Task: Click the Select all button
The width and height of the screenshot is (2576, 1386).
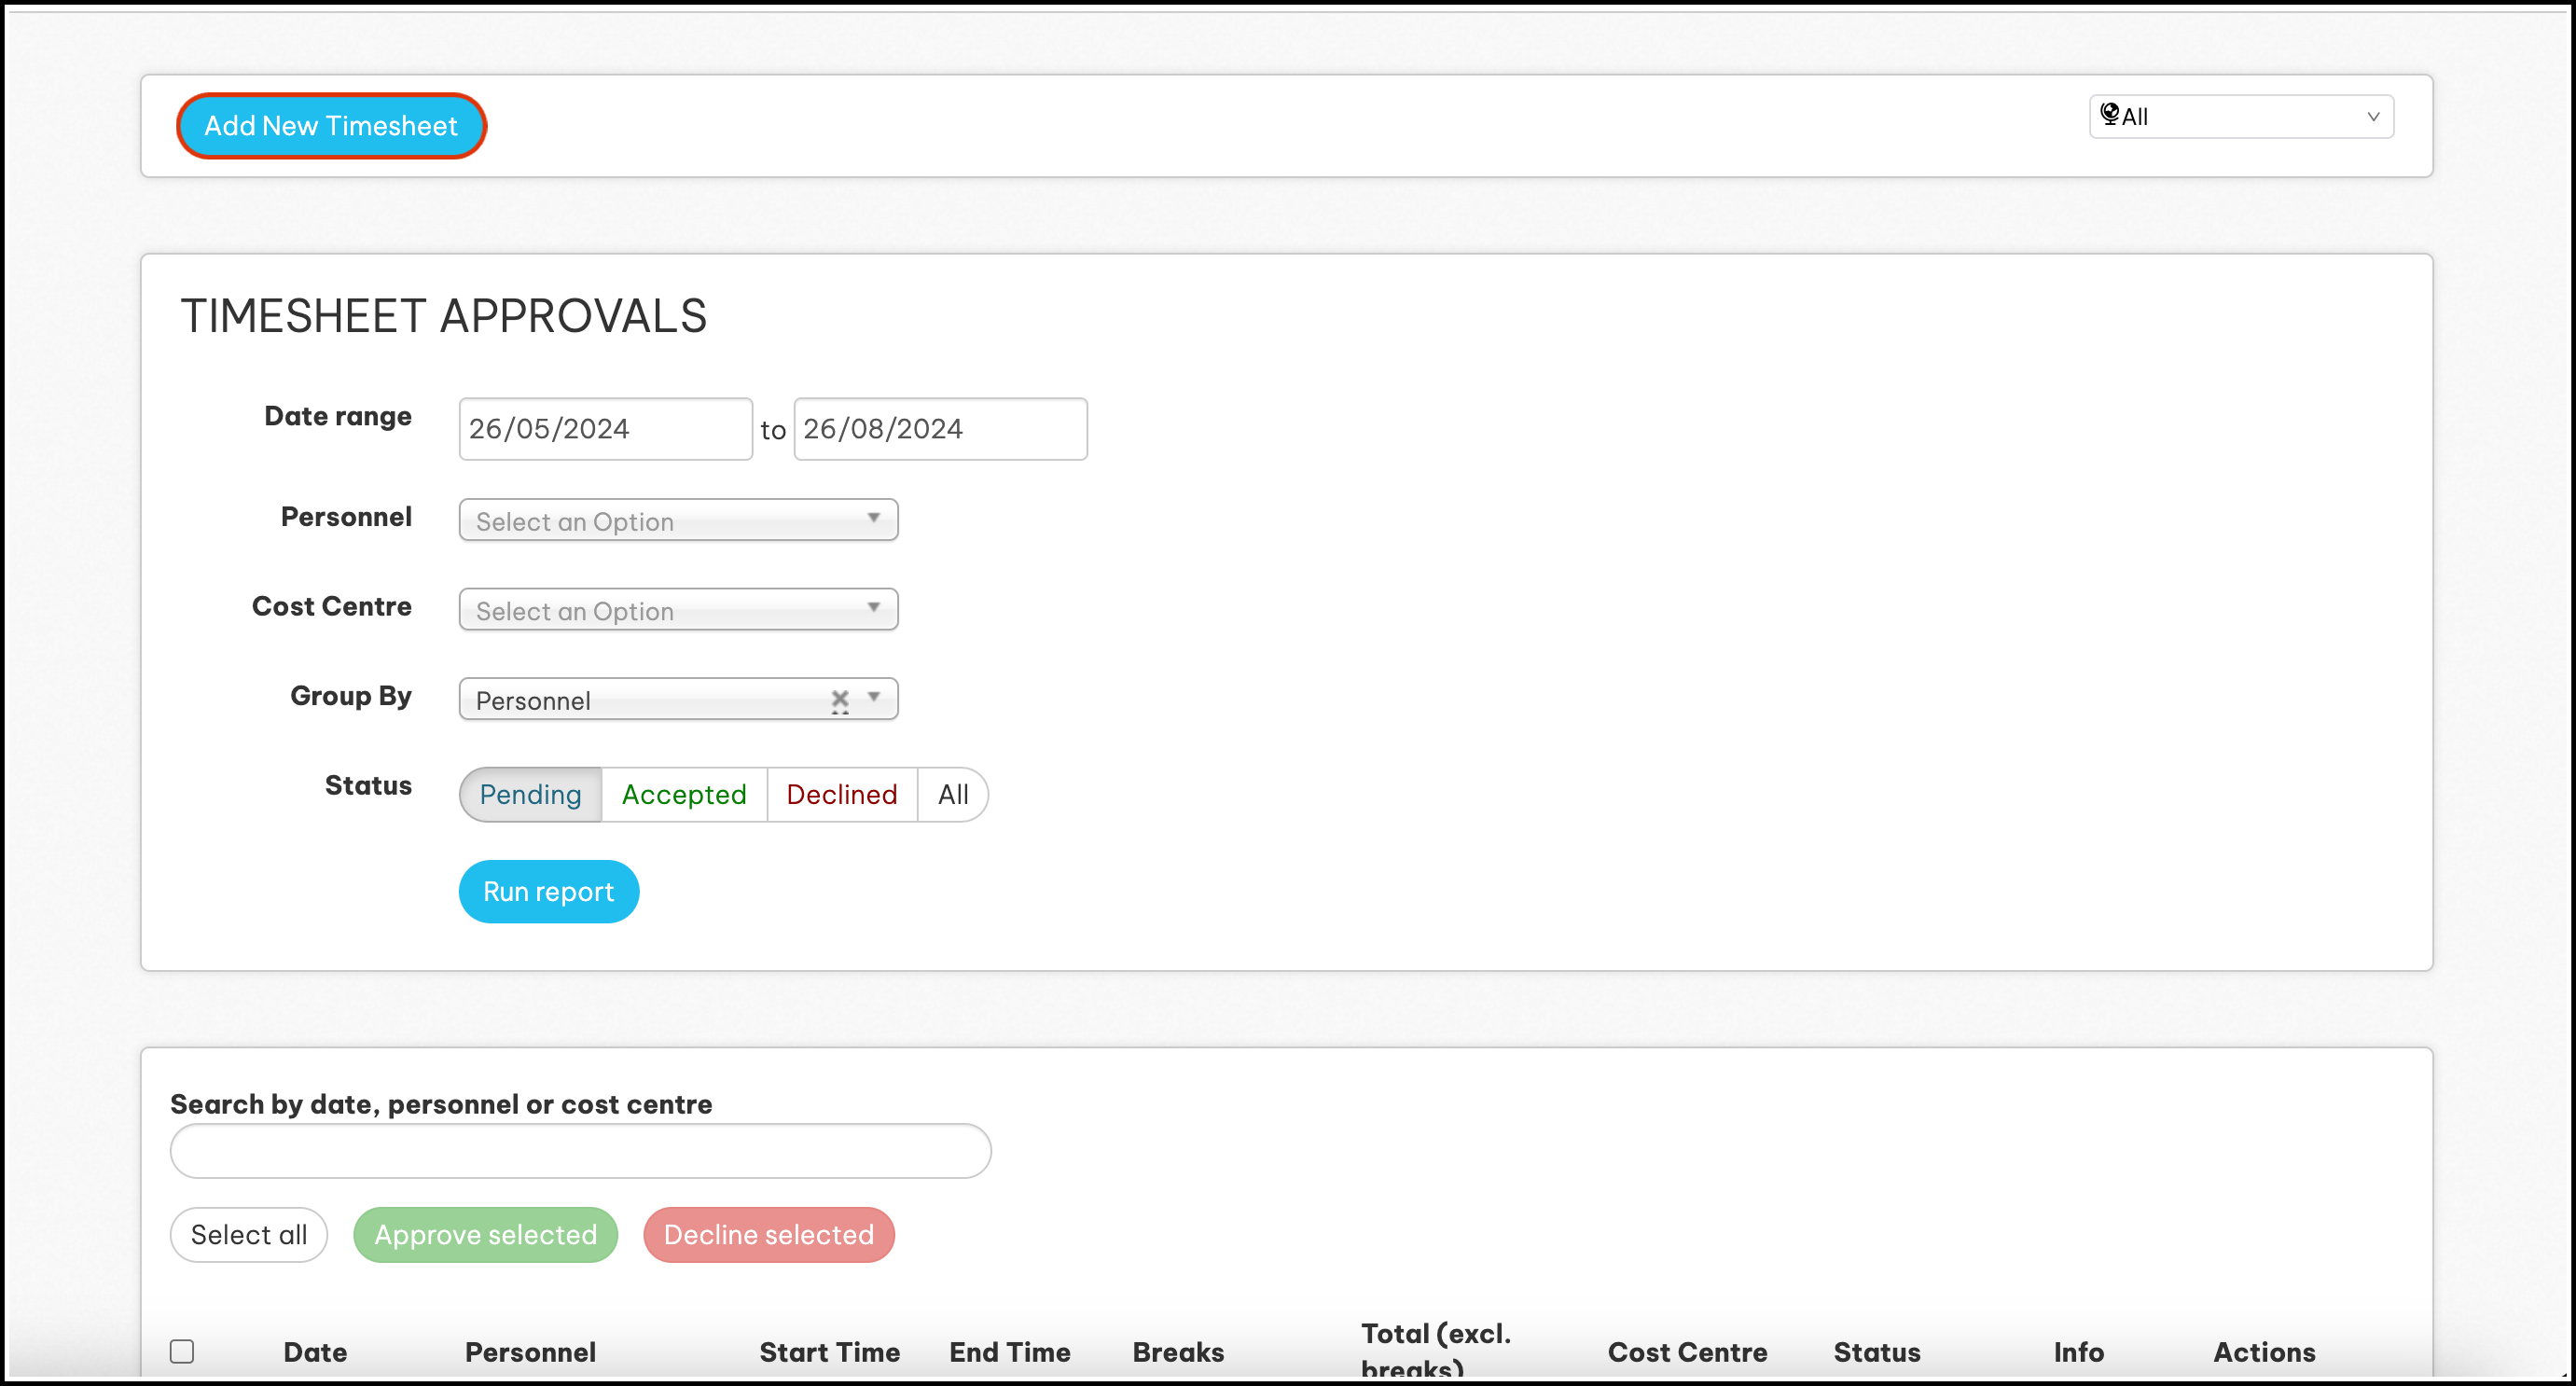Action: (x=249, y=1234)
